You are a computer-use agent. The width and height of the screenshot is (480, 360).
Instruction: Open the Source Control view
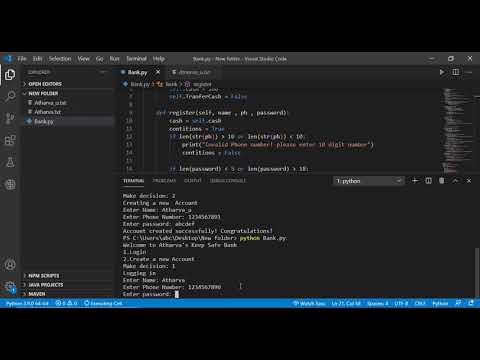tap(10, 118)
